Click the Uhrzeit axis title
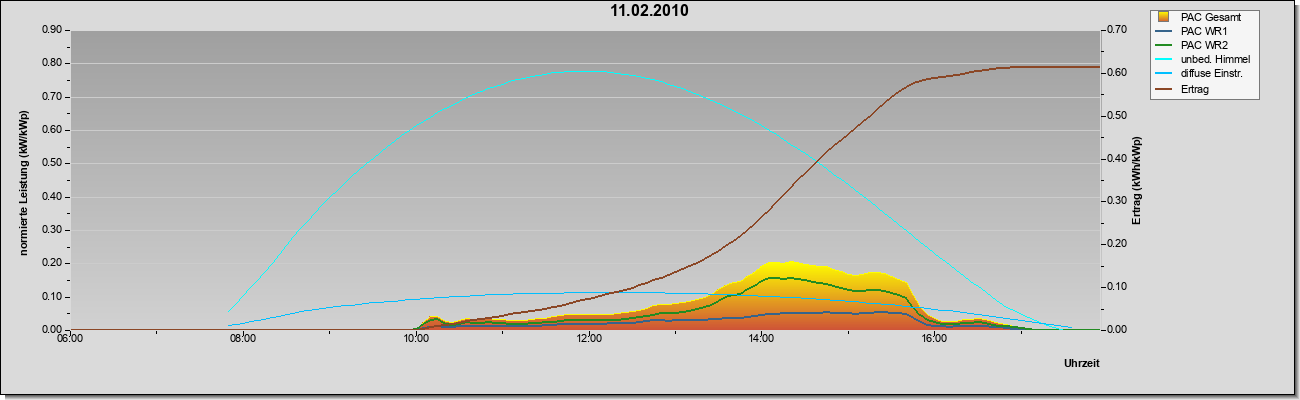 1082,365
